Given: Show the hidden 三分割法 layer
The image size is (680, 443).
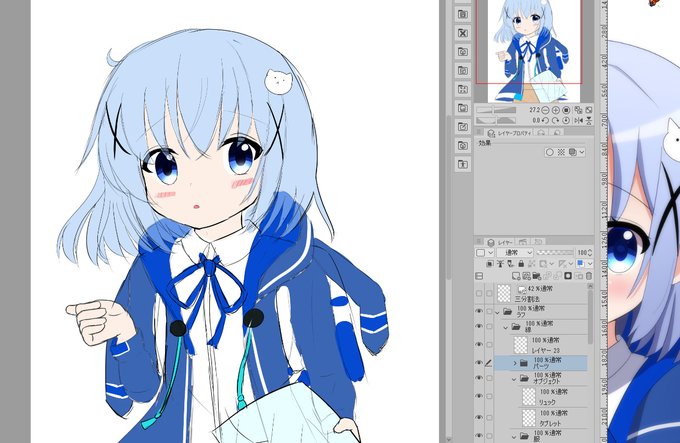Looking at the screenshot, I should (479, 293).
